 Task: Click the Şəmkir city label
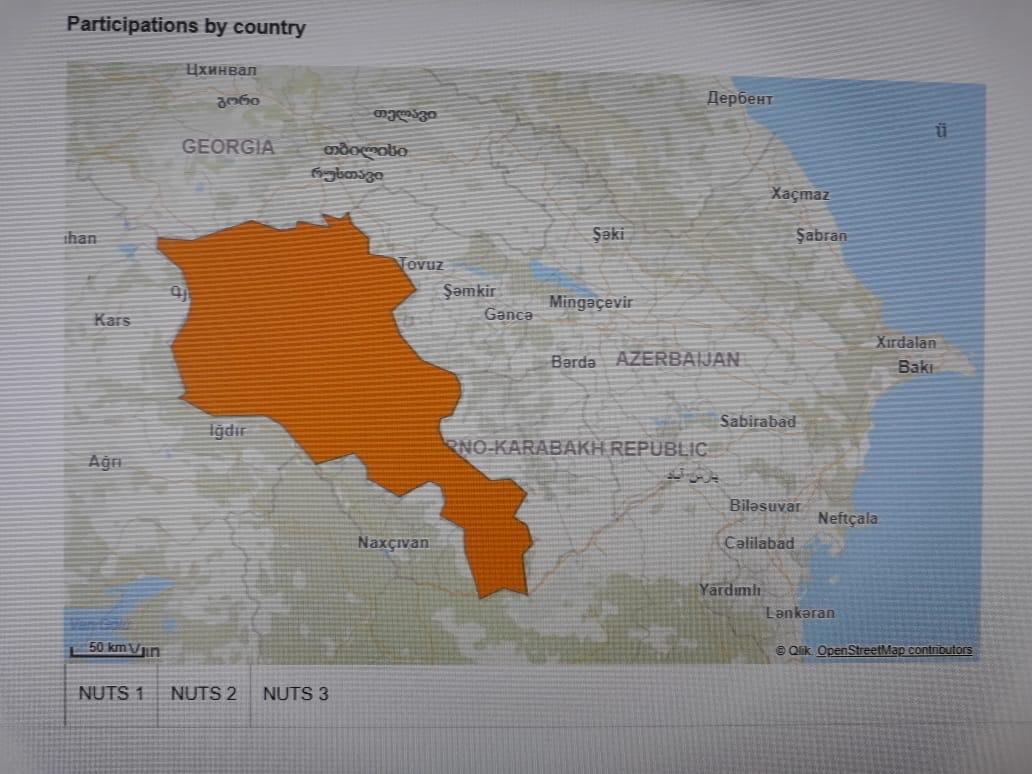click(x=469, y=290)
